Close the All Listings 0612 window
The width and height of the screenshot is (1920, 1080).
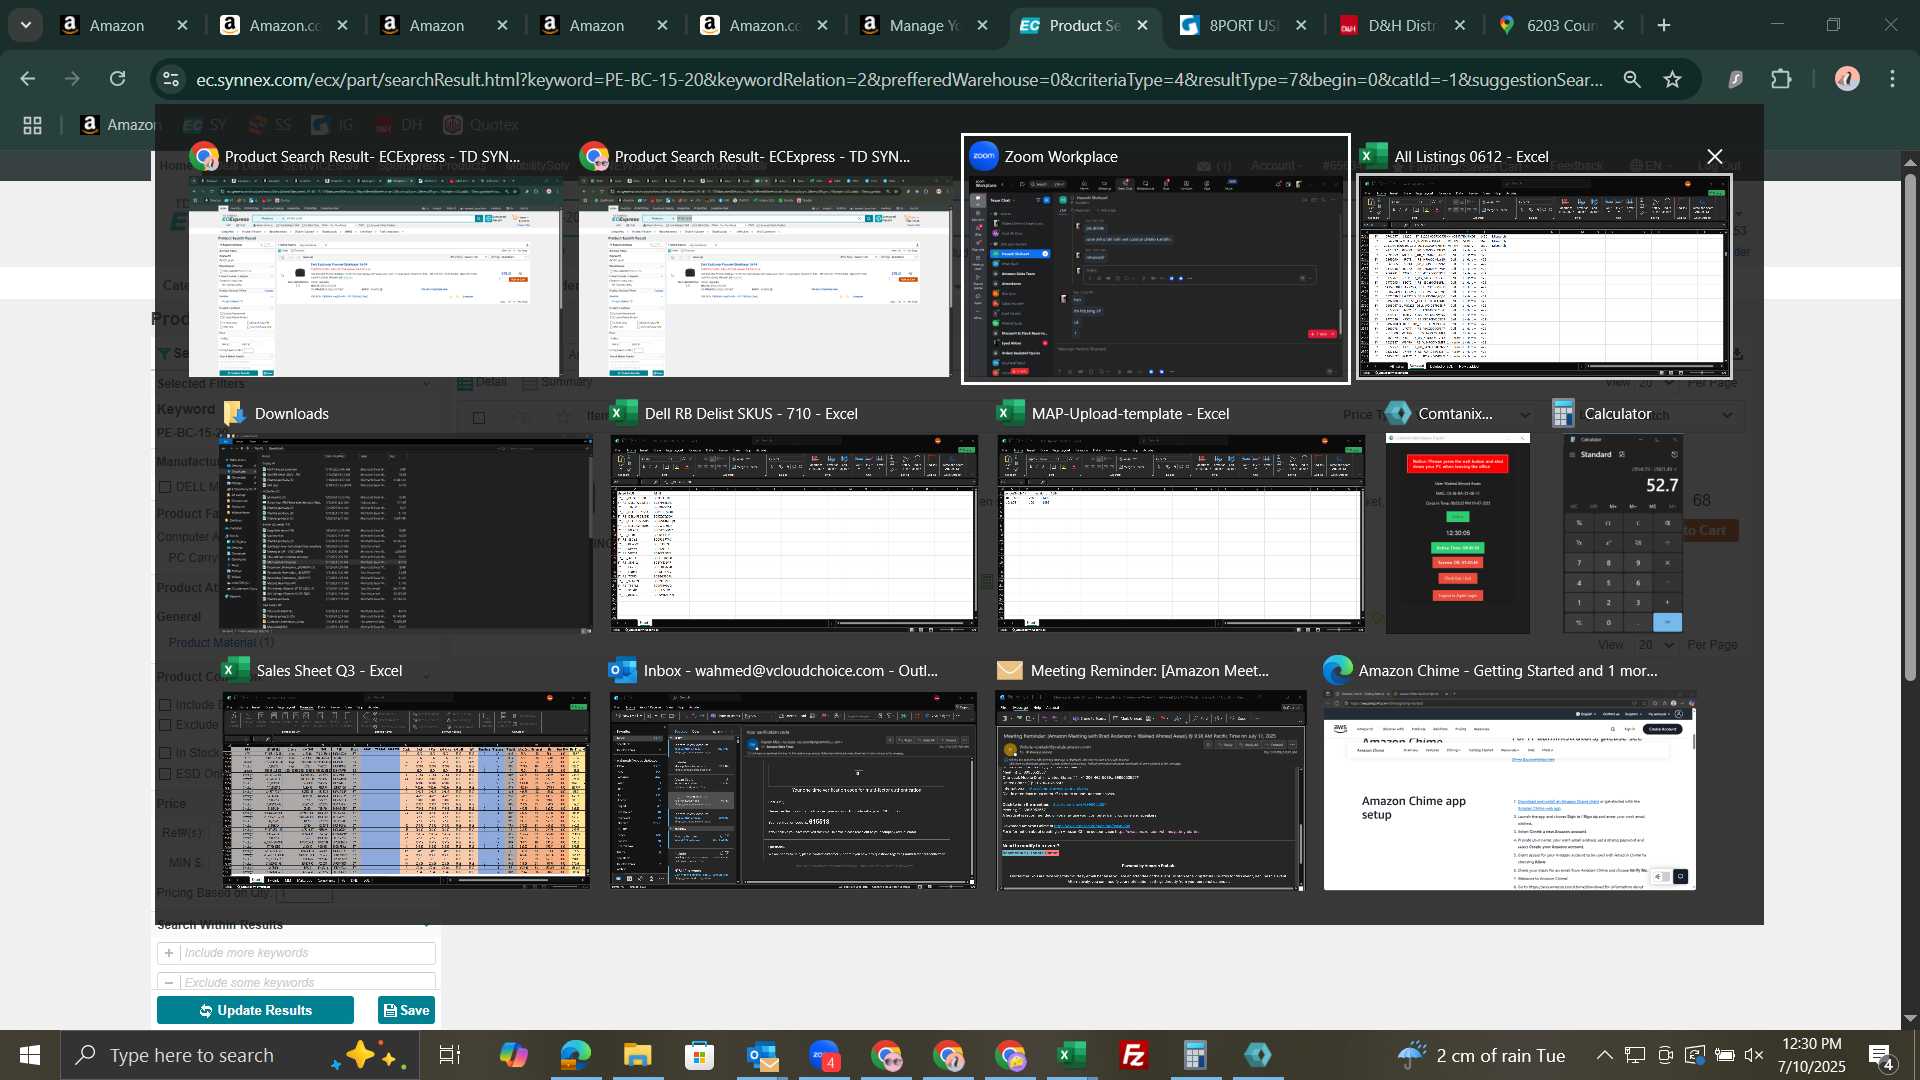(x=1715, y=157)
